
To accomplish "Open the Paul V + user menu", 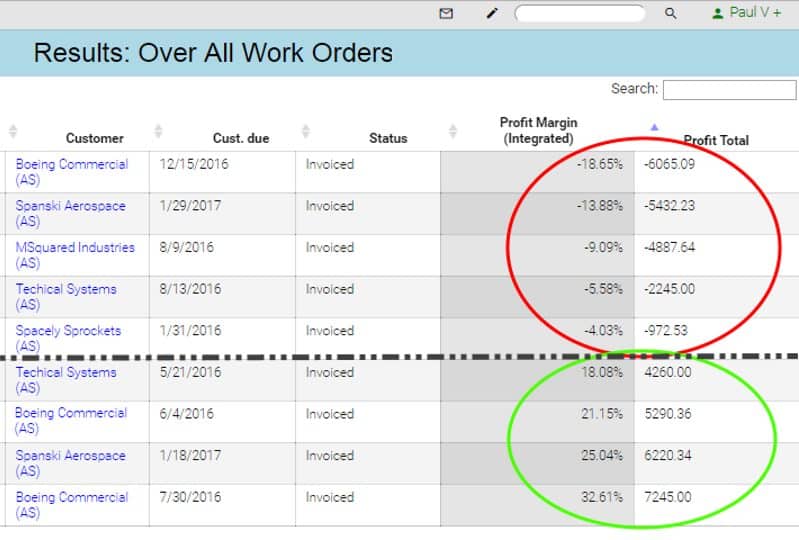I will point(747,13).
